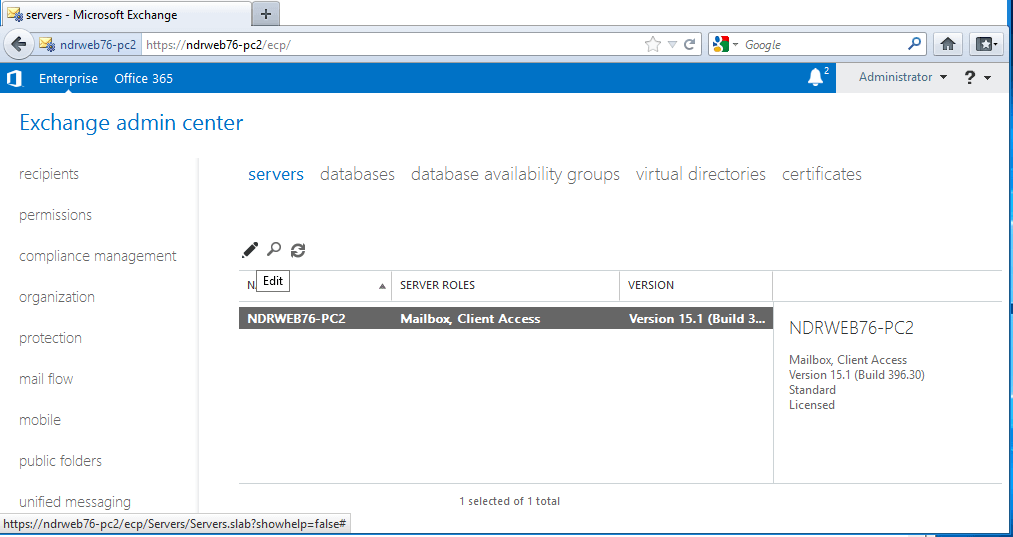The height and width of the screenshot is (537, 1013).
Task: Open the servers tab
Action: 276,174
